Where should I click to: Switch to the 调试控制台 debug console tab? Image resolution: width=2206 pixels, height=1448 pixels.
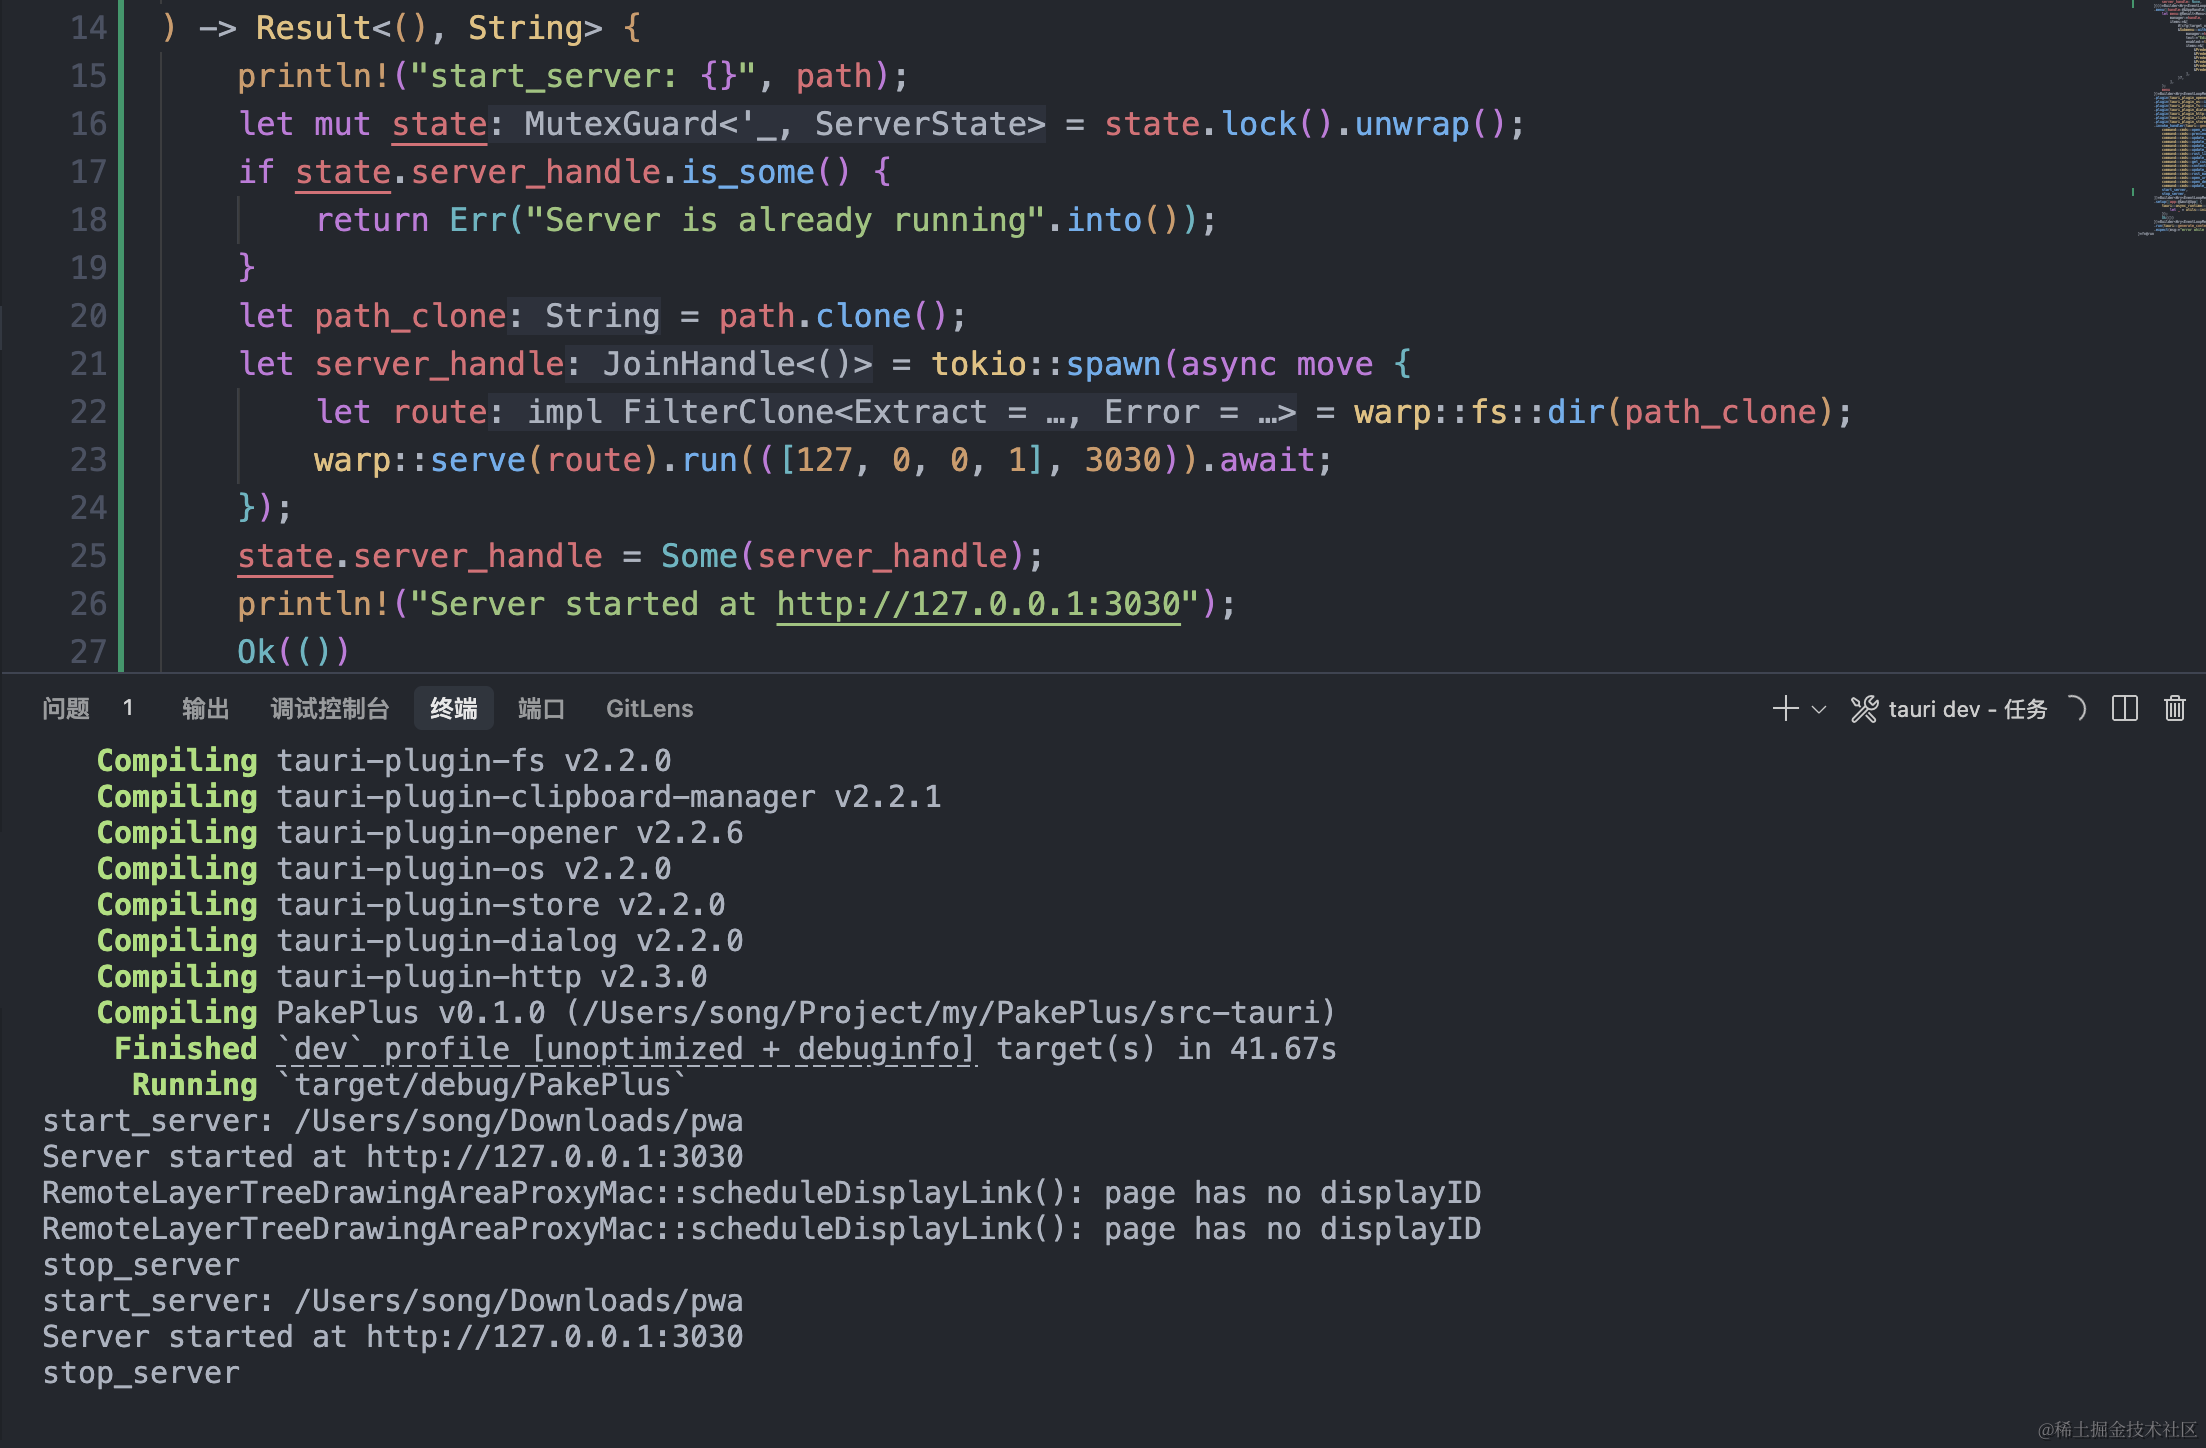329,709
